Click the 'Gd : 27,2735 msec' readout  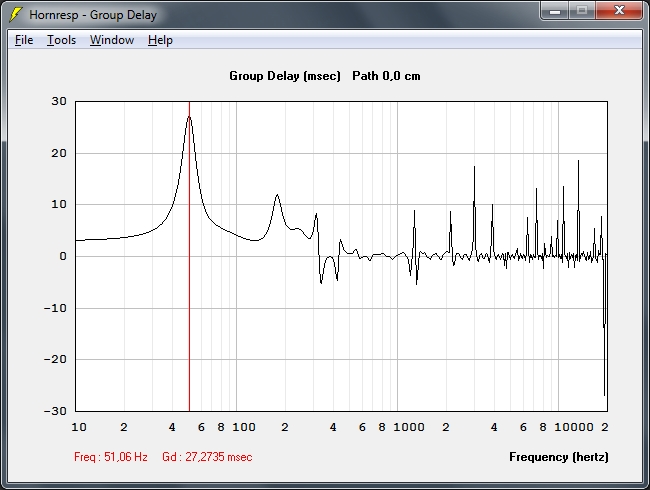207,457
